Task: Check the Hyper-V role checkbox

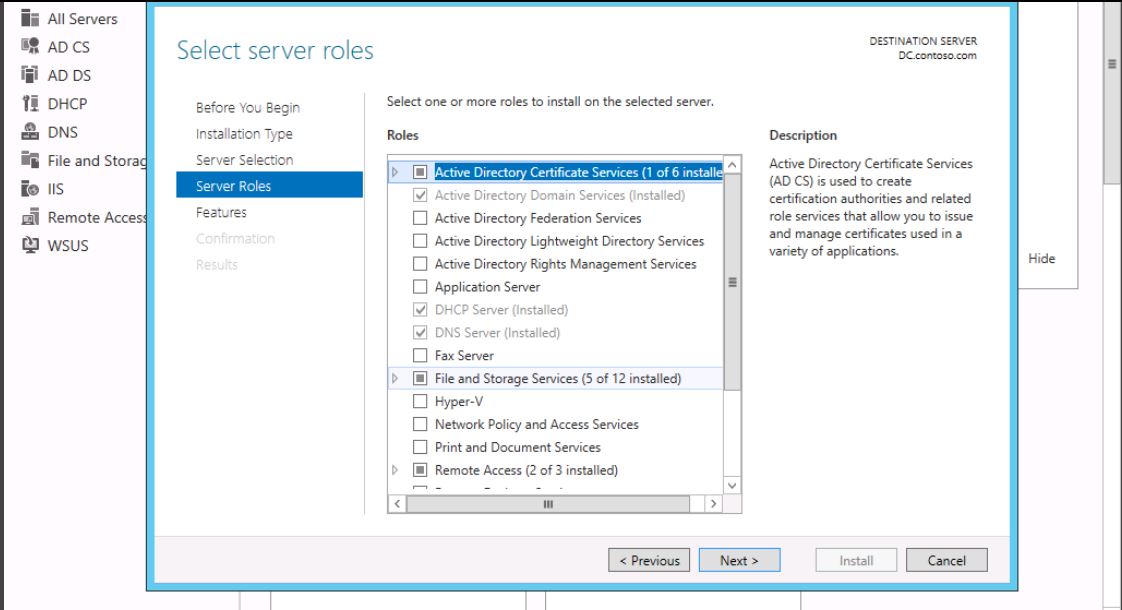Action: (420, 402)
